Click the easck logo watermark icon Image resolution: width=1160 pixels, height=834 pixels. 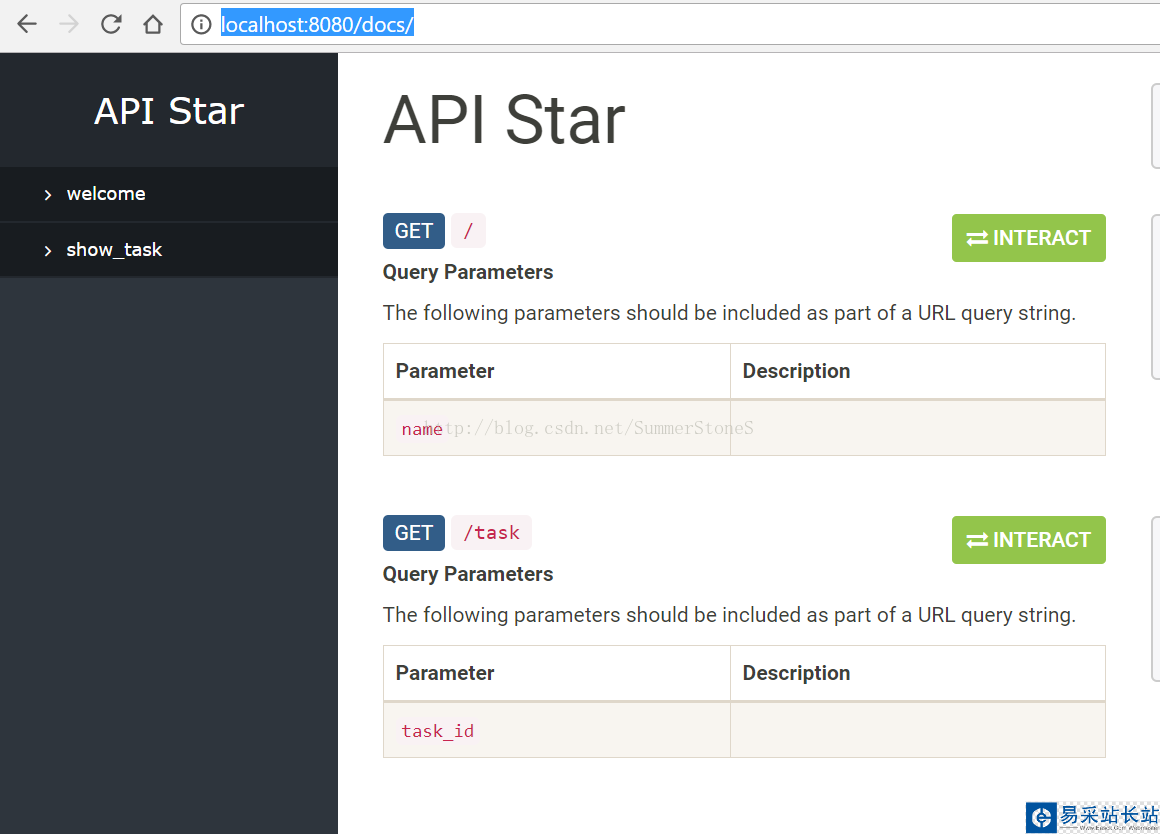click(x=1042, y=816)
